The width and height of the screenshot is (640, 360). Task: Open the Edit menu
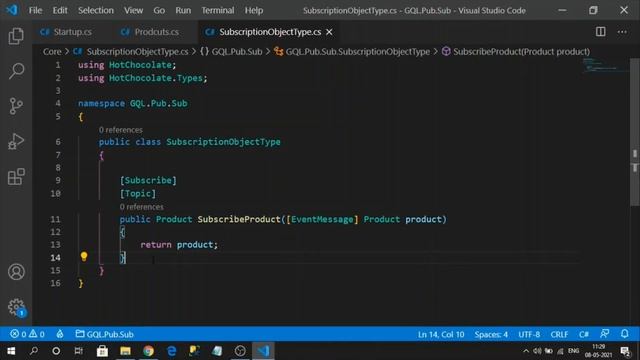(x=60, y=10)
